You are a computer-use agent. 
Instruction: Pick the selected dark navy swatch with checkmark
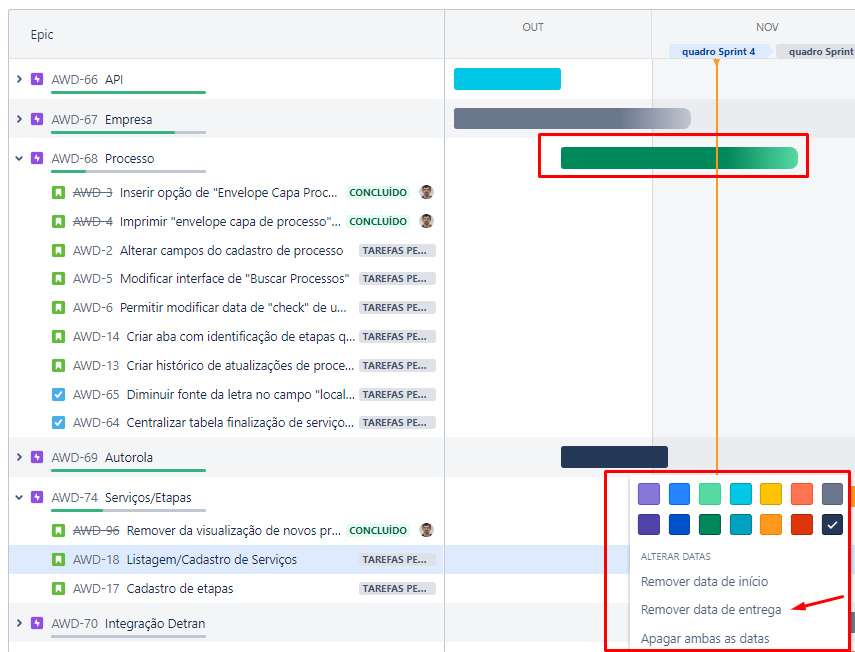tap(832, 524)
